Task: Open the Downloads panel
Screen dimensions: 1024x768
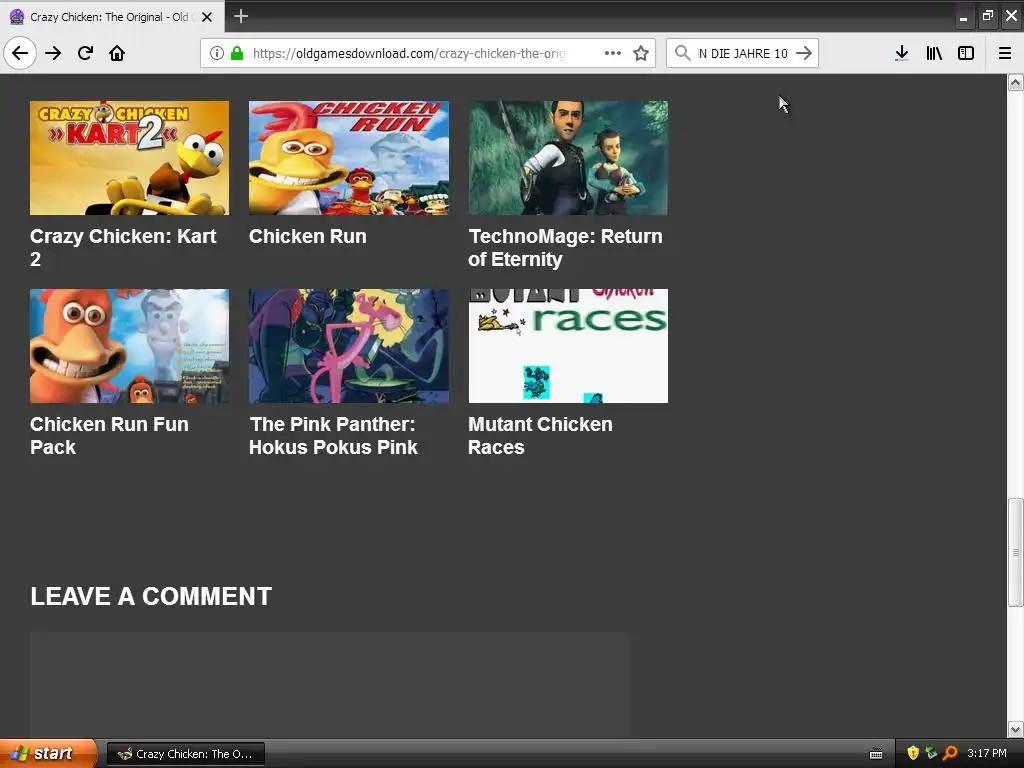Action: (902, 54)
